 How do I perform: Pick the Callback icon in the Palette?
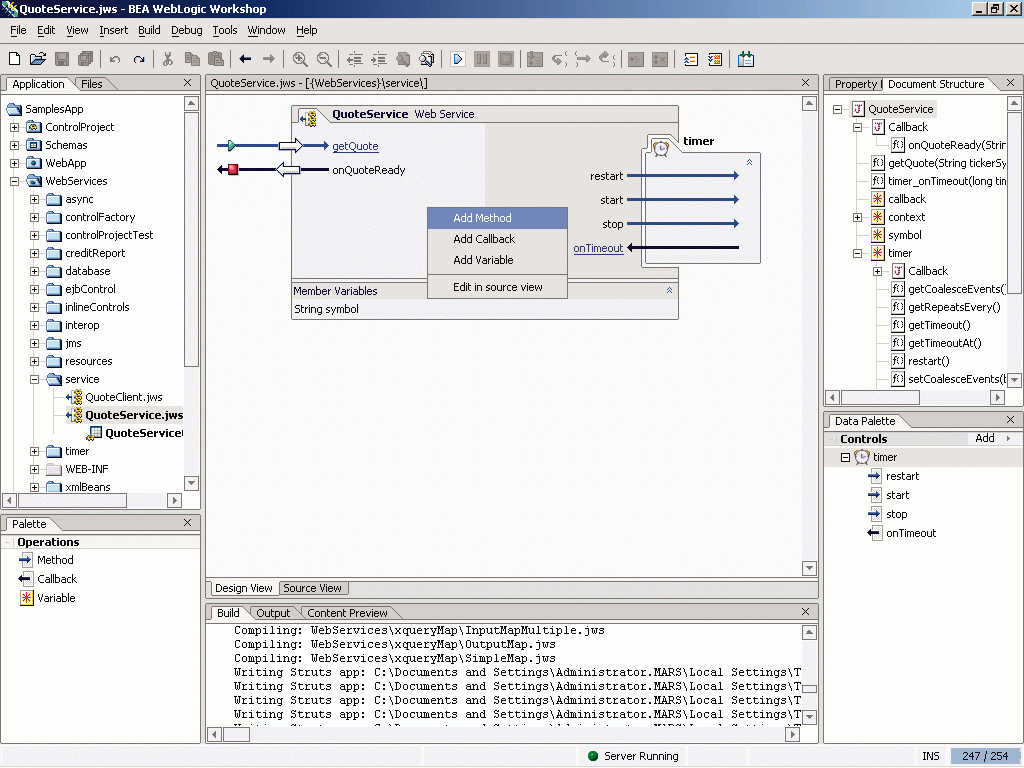click(x=25, y=579)
